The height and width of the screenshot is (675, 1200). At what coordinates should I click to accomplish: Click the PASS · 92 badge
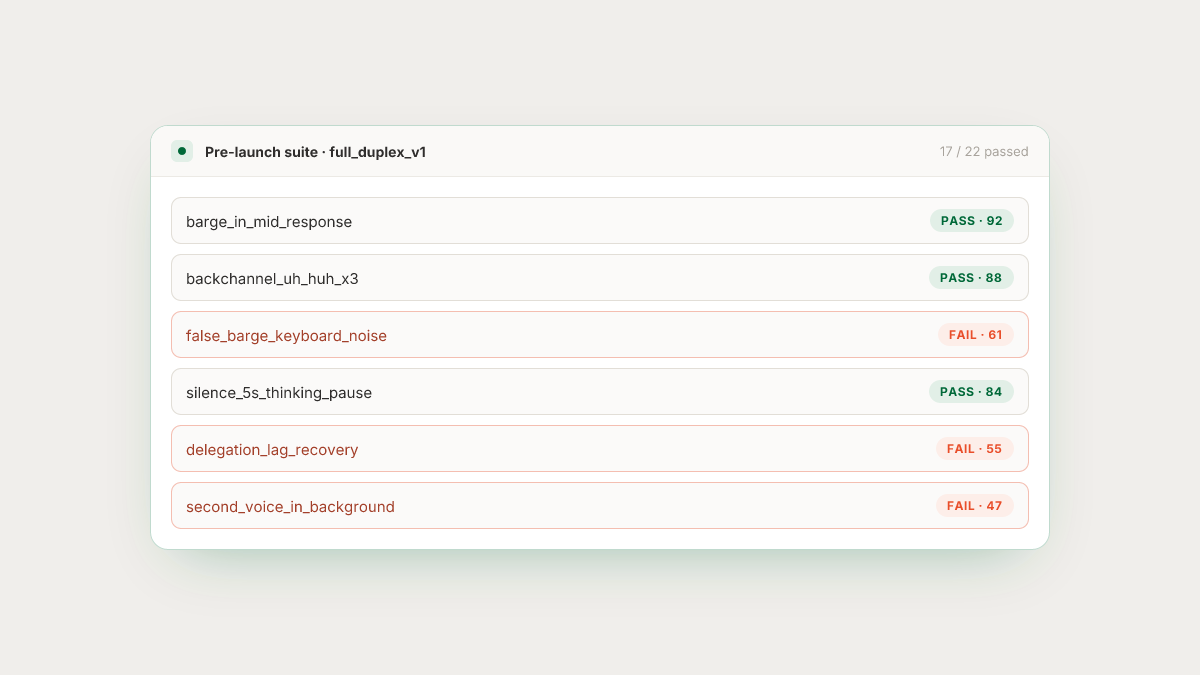tap(971, 221)
